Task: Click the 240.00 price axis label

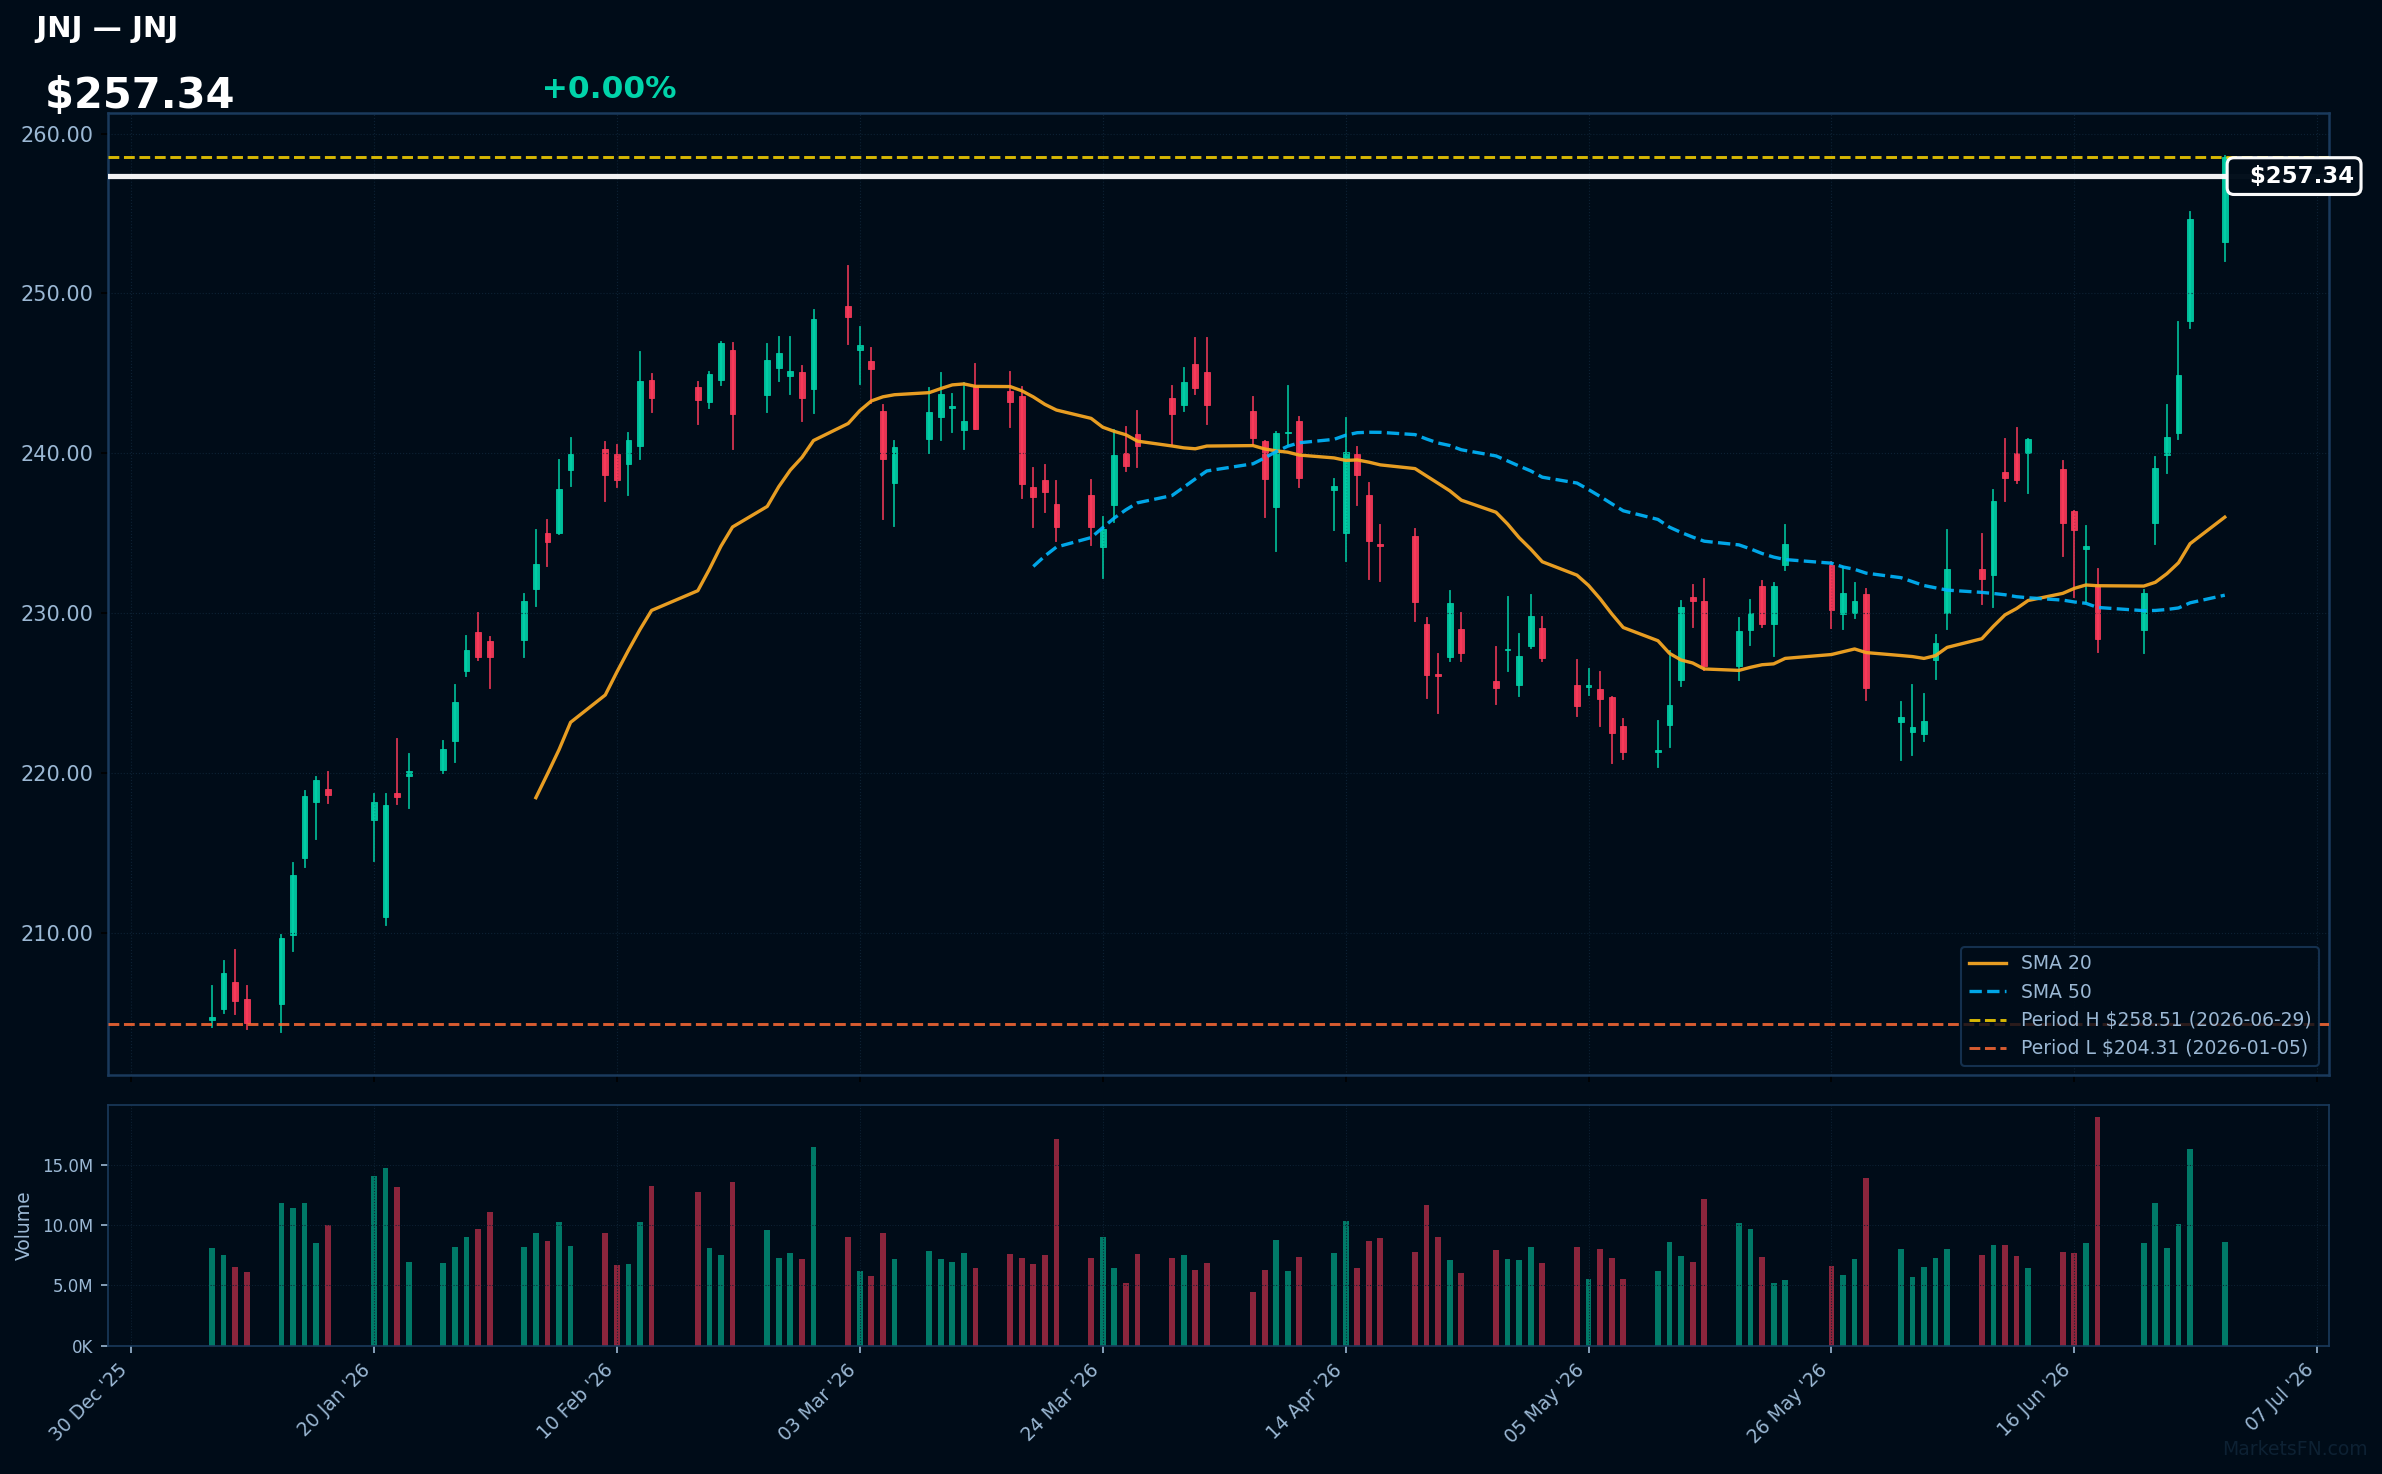Action: click(x=57, y=453)
